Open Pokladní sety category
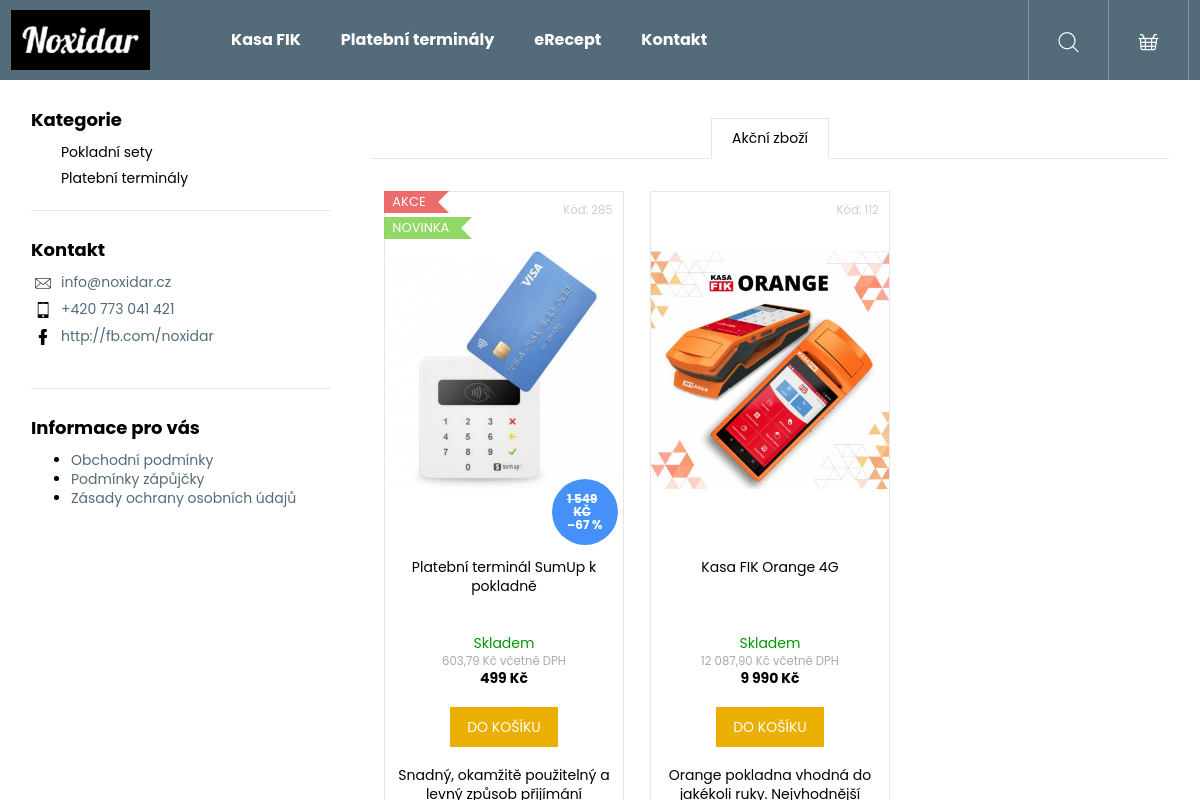Viewport: 1200px width, 800px height. click(107, 152)
